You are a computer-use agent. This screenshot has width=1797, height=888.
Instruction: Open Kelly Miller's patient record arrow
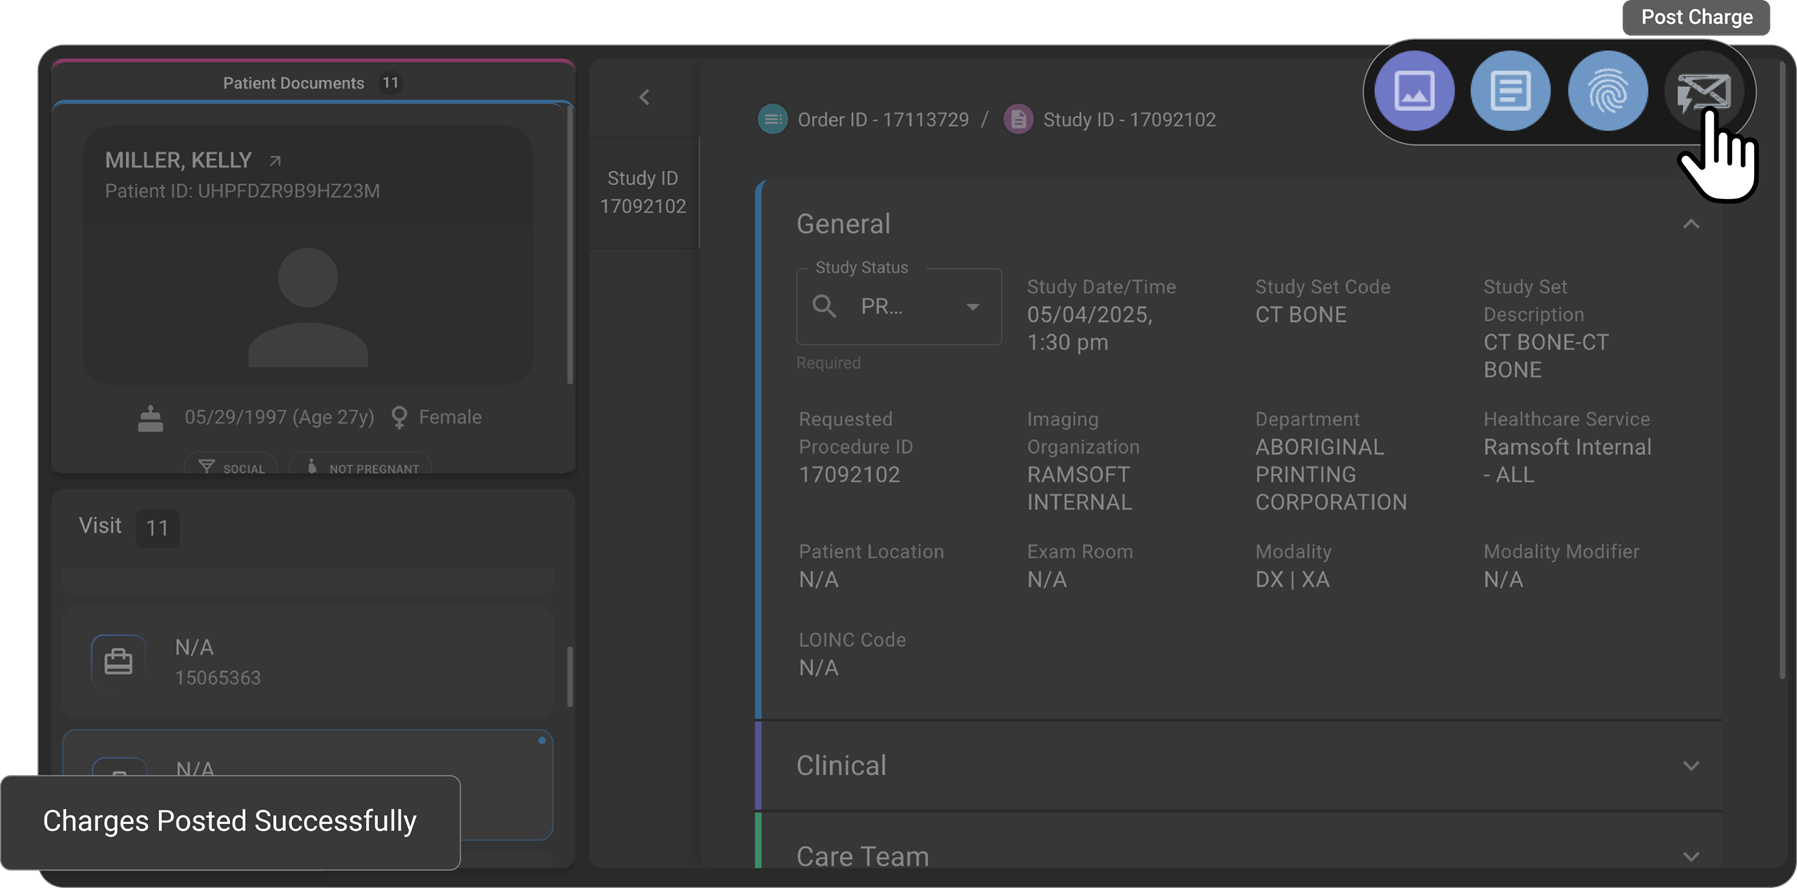[275, 161]
